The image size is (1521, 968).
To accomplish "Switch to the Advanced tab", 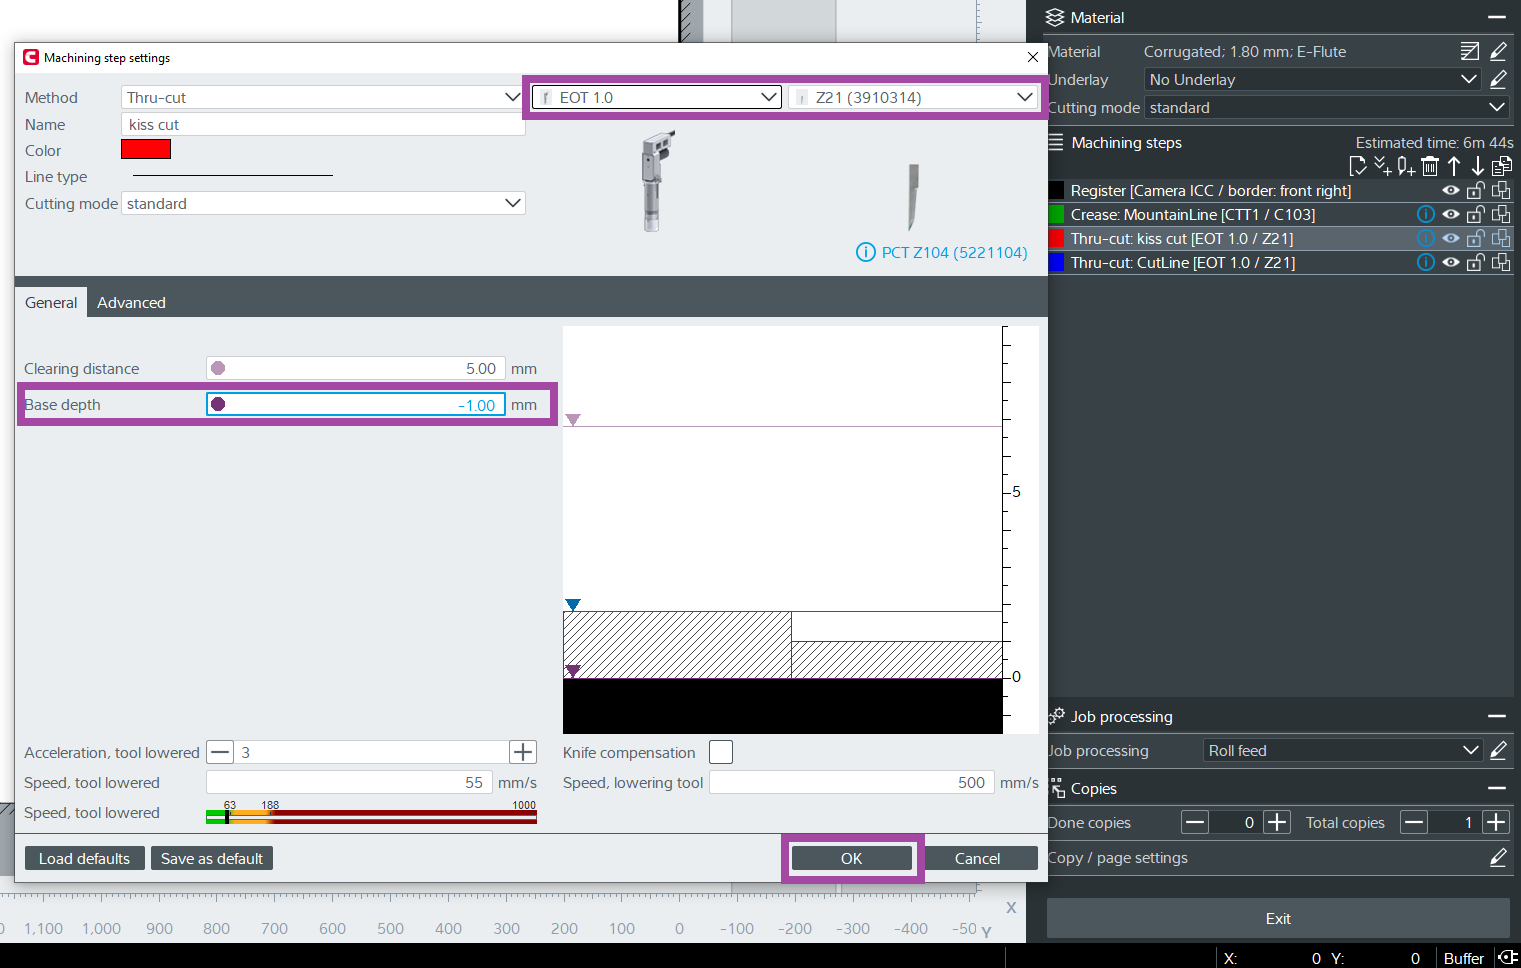I will click(x=131, y=302).
